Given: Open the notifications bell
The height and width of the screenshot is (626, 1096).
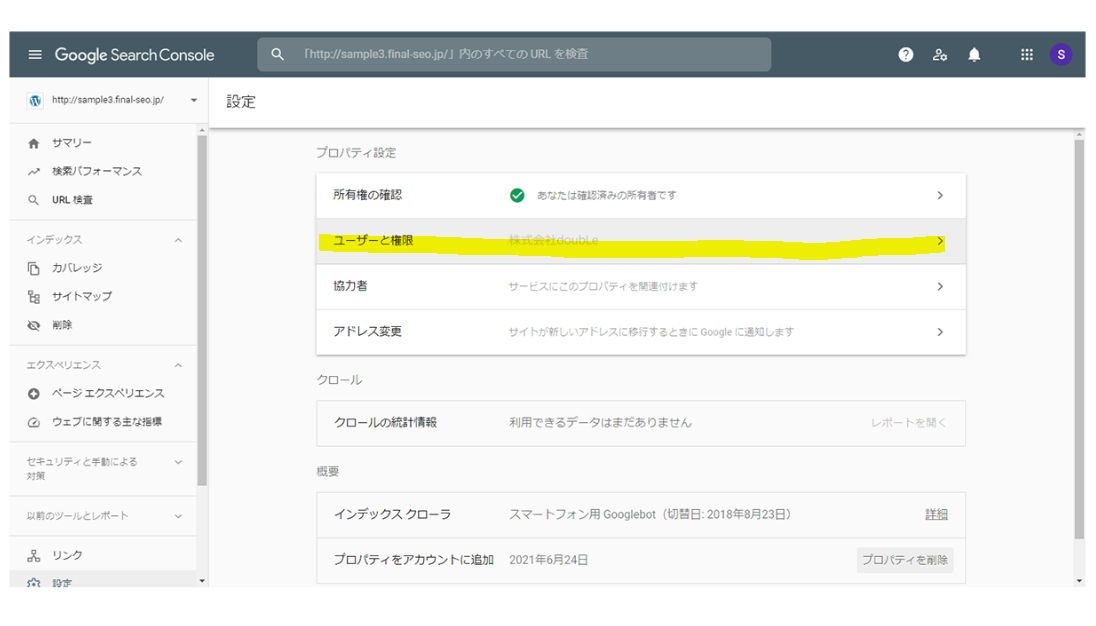Looking at the screenshot, I should [974, 55].
